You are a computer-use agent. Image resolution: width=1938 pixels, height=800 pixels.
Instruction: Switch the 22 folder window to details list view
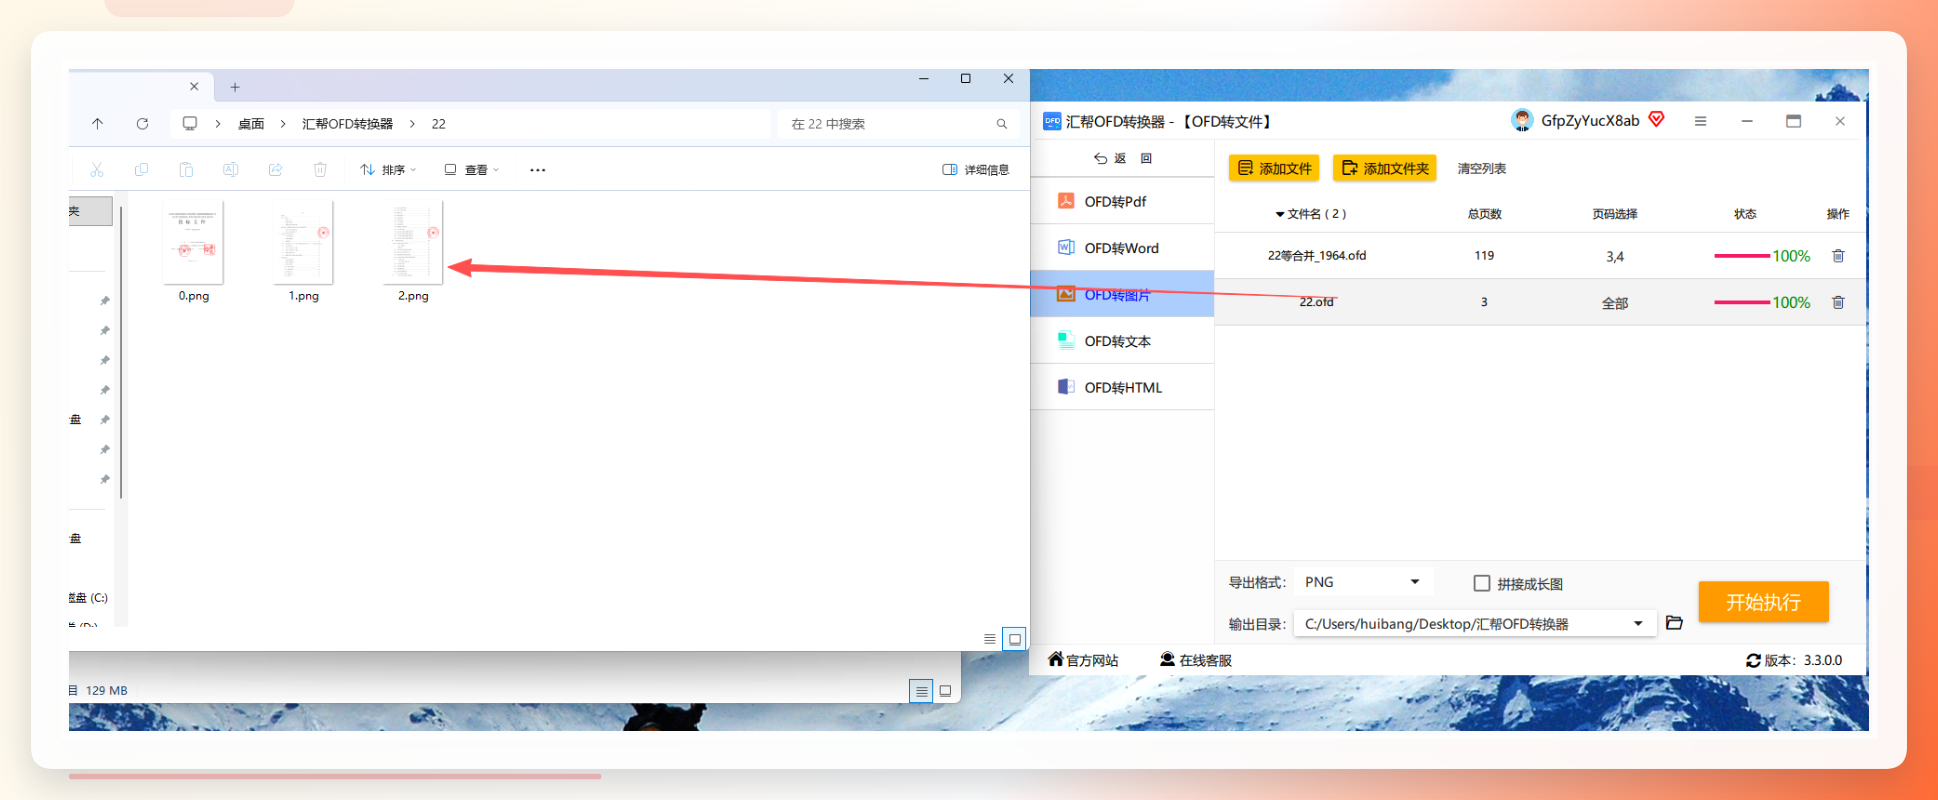[989, 639]
